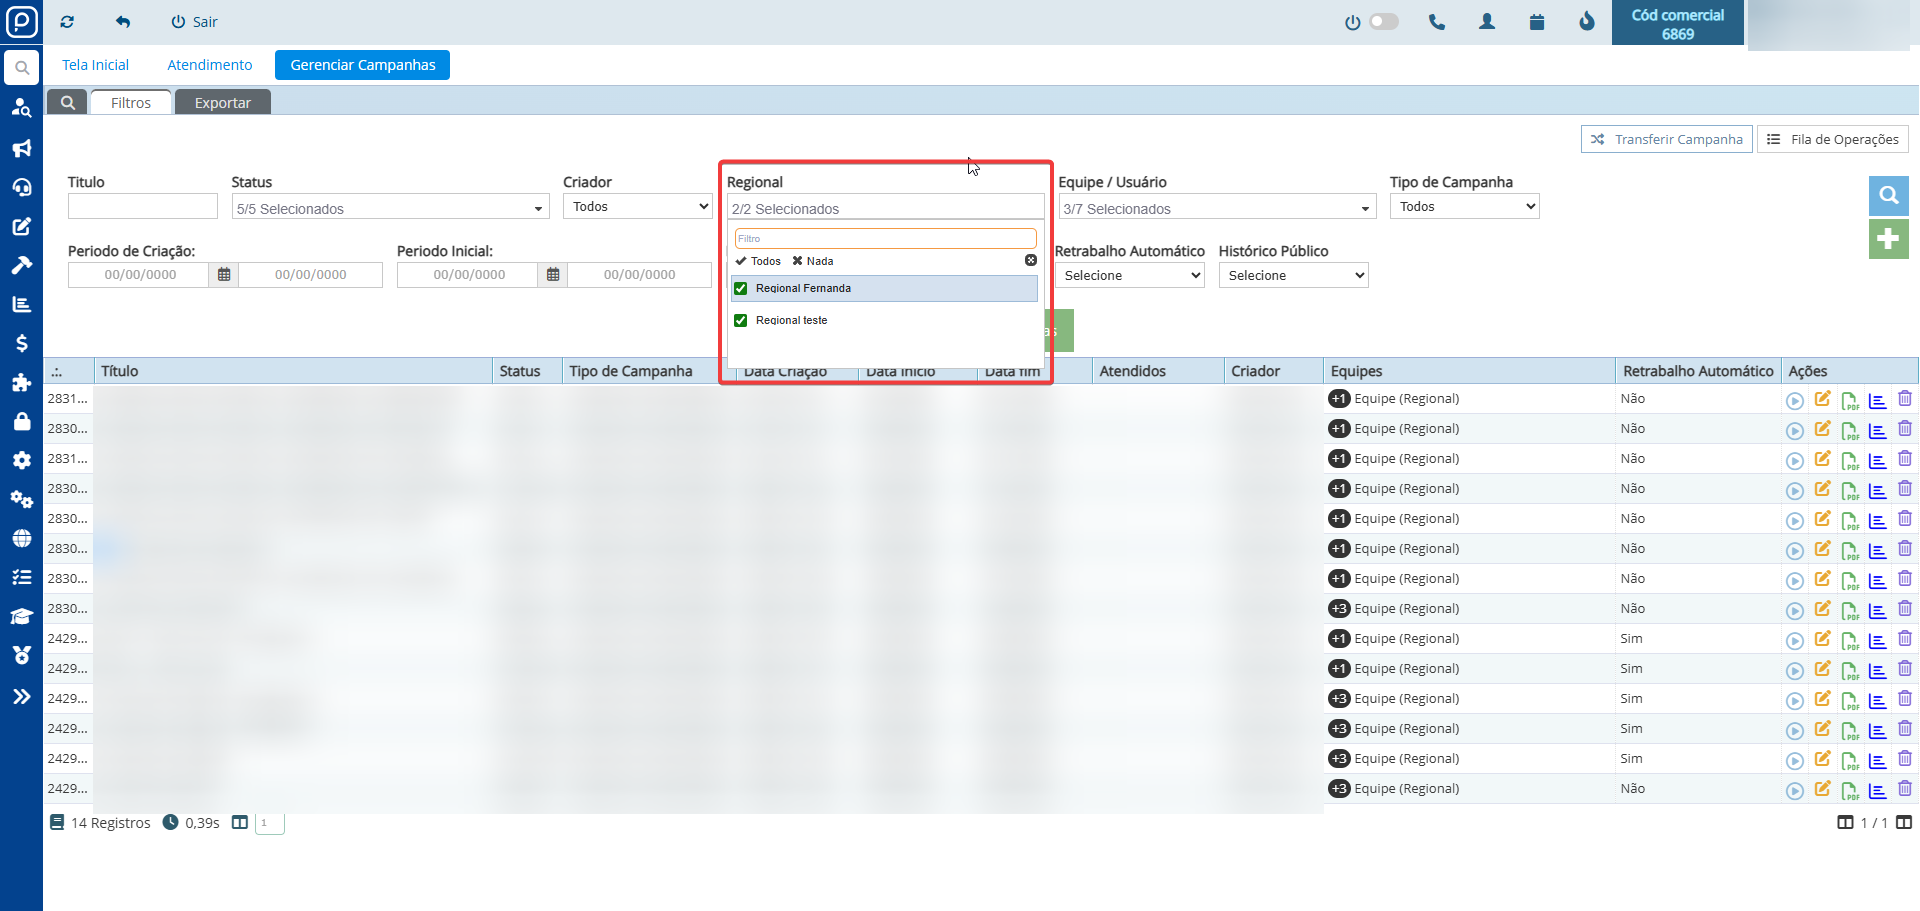Click the refresh icon in top bar

(67, 22)
